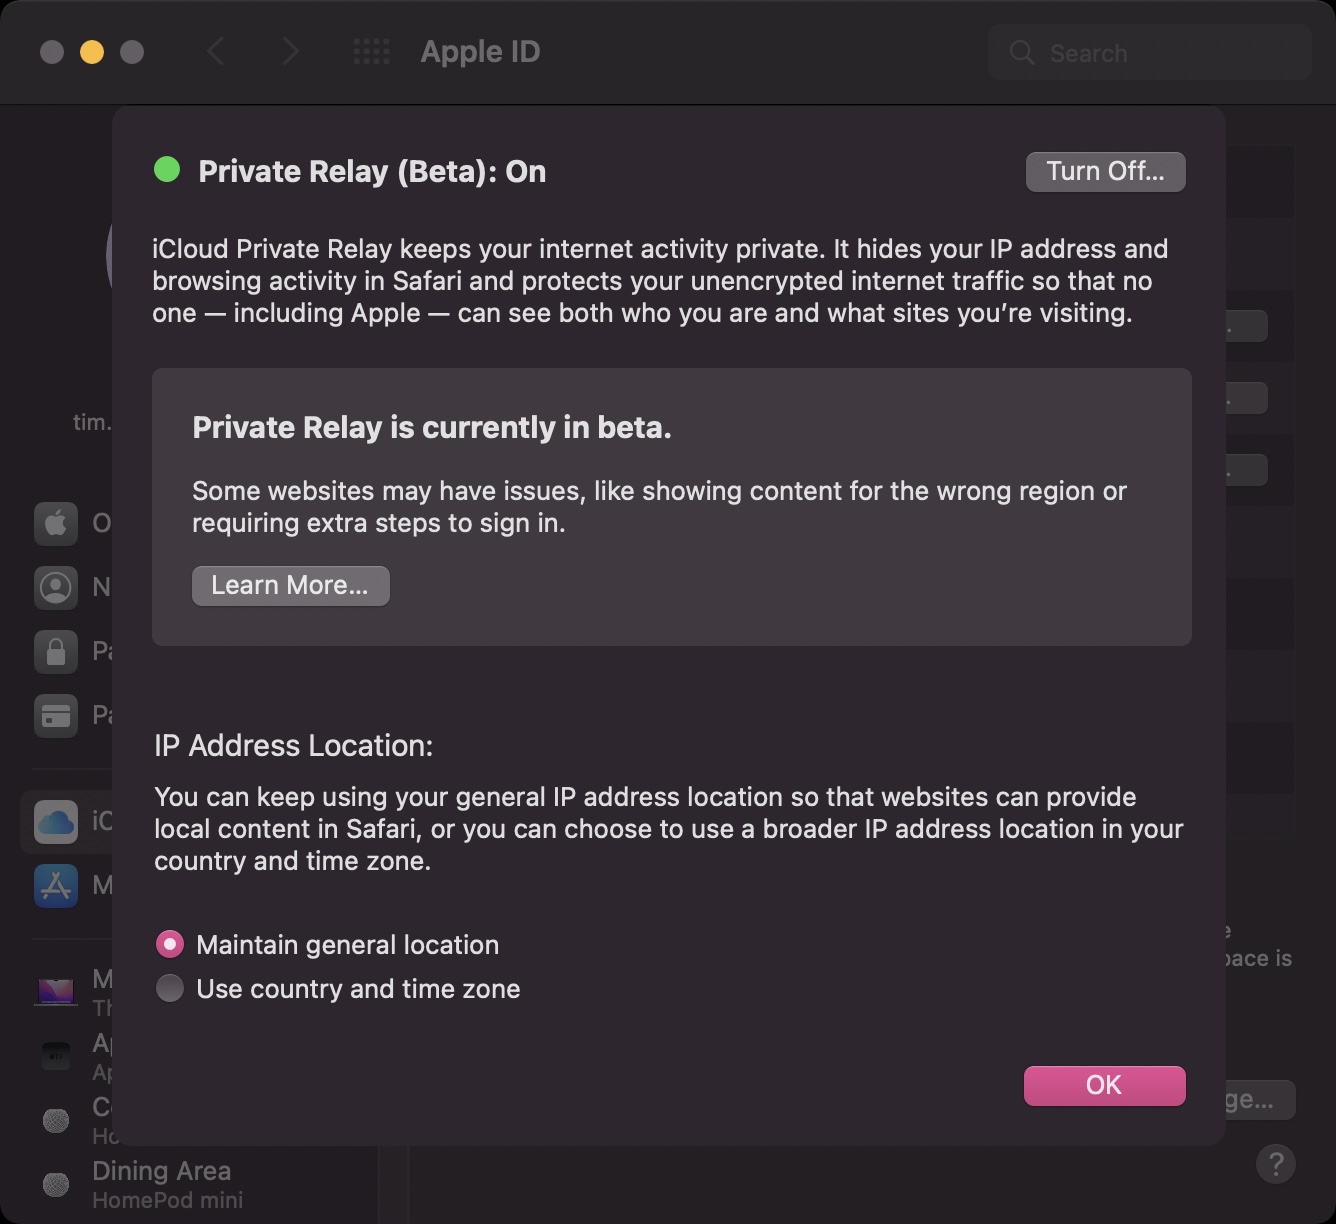The width and height of the screenshot is (1336, 1224).
Task: Select the iCloud cloud icon in sidebar
Action: 56,821
